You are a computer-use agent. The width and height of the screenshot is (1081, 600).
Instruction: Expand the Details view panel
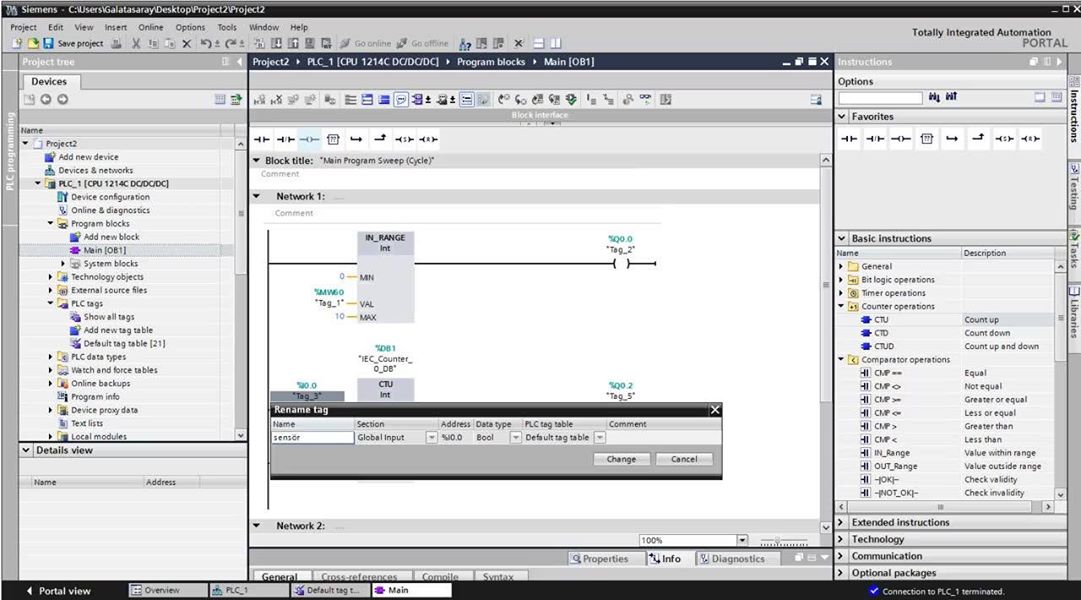coord(26,450)
